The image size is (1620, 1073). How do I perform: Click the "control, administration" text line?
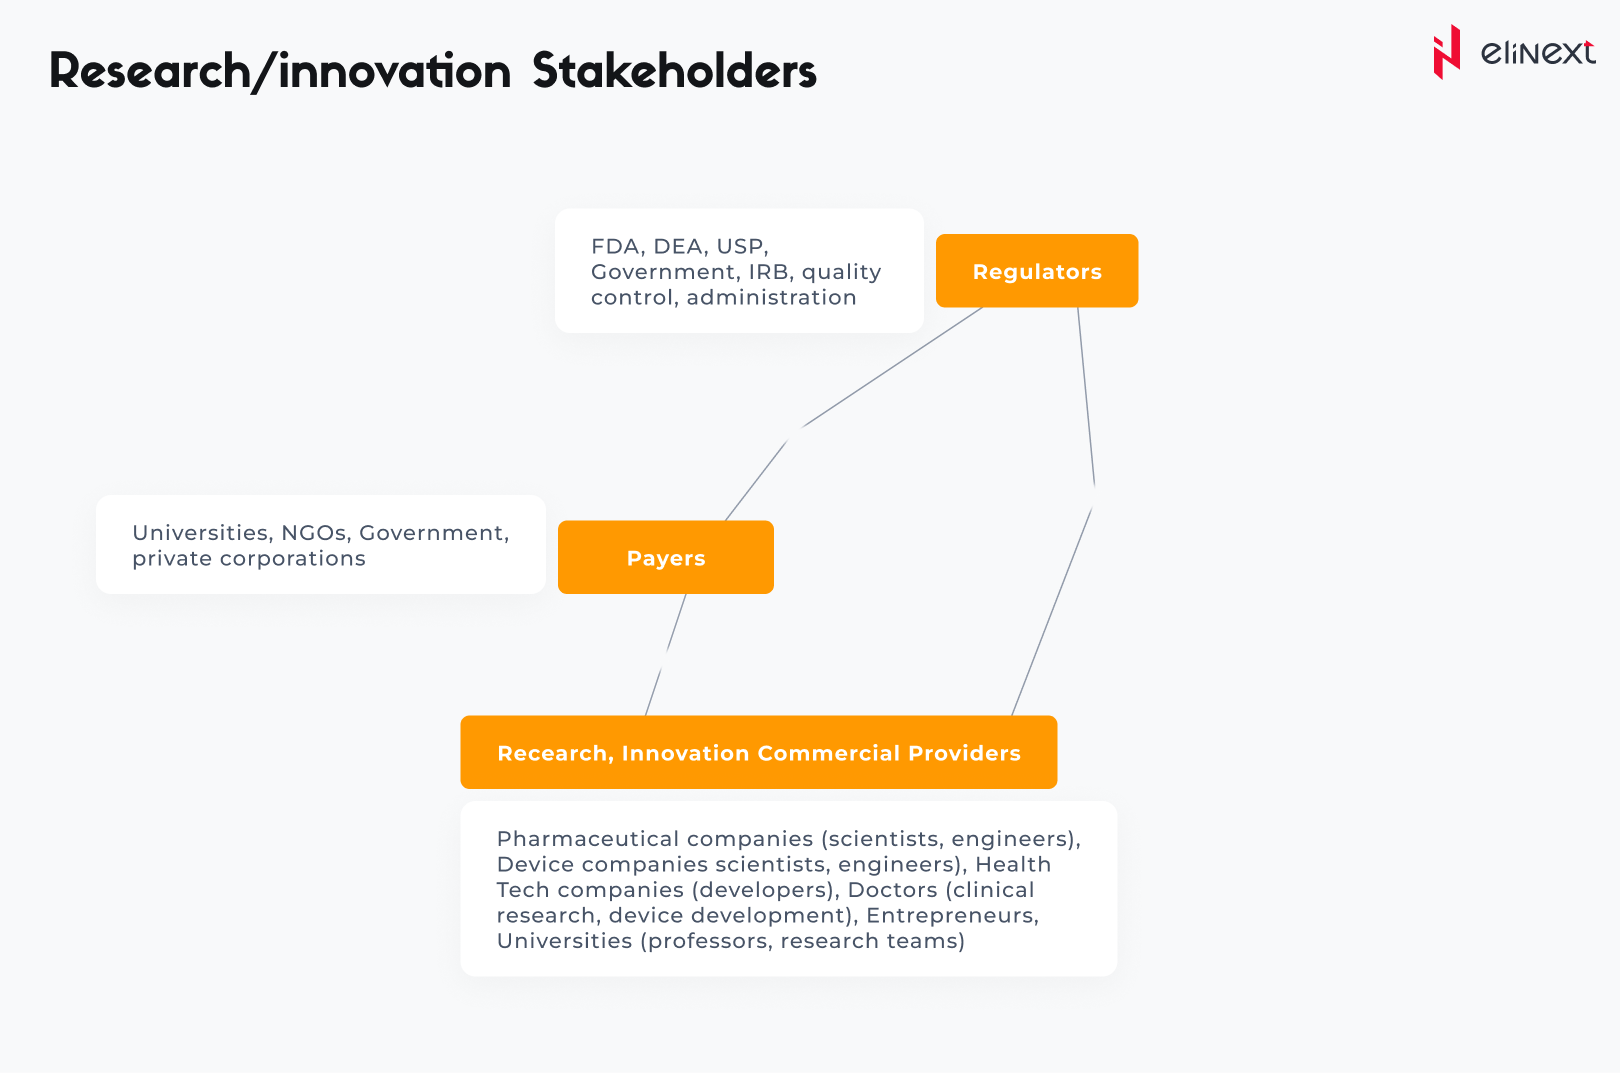[723, 298]
